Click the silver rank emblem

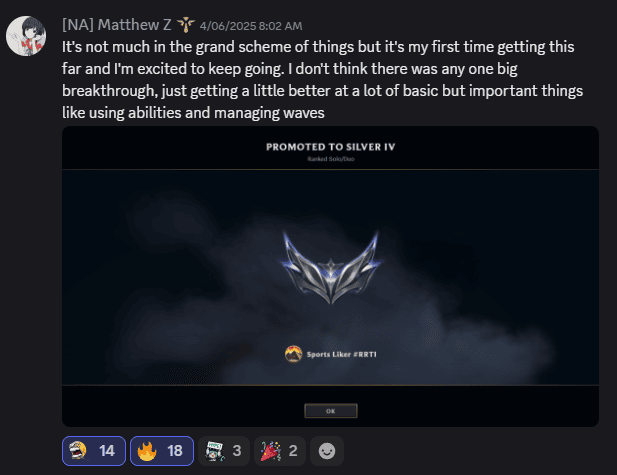331,268
